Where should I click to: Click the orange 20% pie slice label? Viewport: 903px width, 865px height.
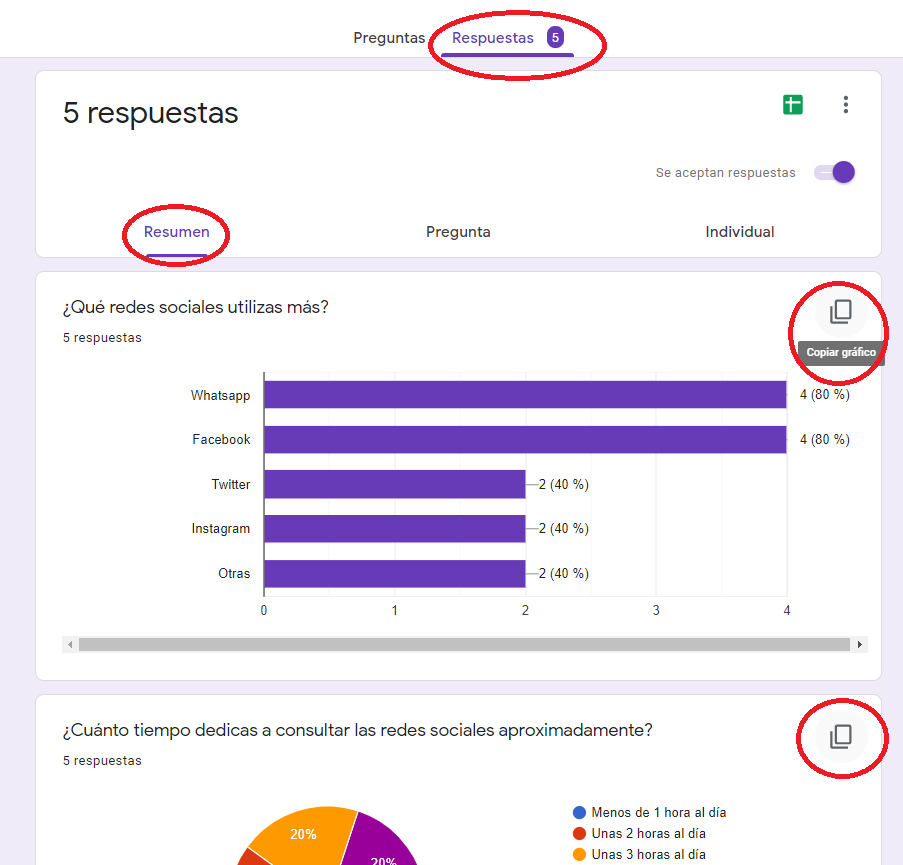pos(304,834)
